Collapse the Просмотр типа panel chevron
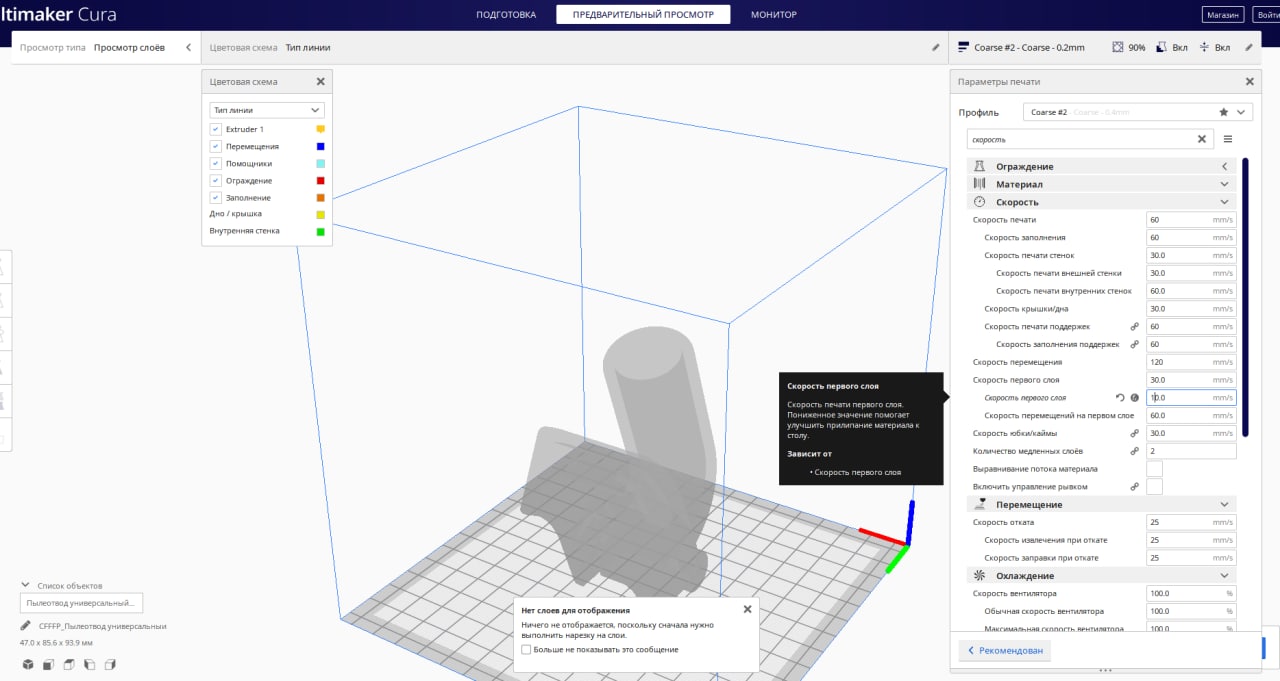 (x=188, y=47)
